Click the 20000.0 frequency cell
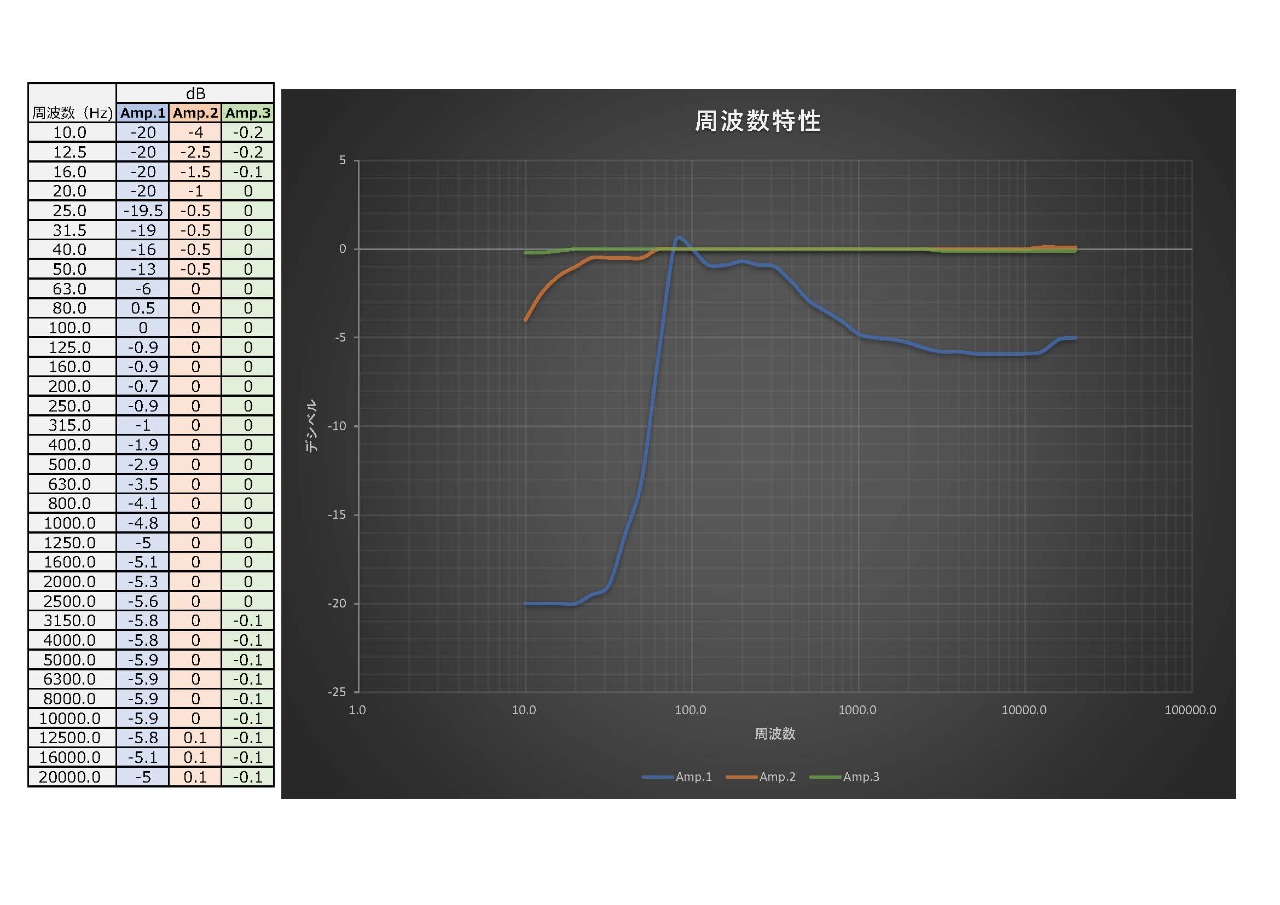 (71, 777)
